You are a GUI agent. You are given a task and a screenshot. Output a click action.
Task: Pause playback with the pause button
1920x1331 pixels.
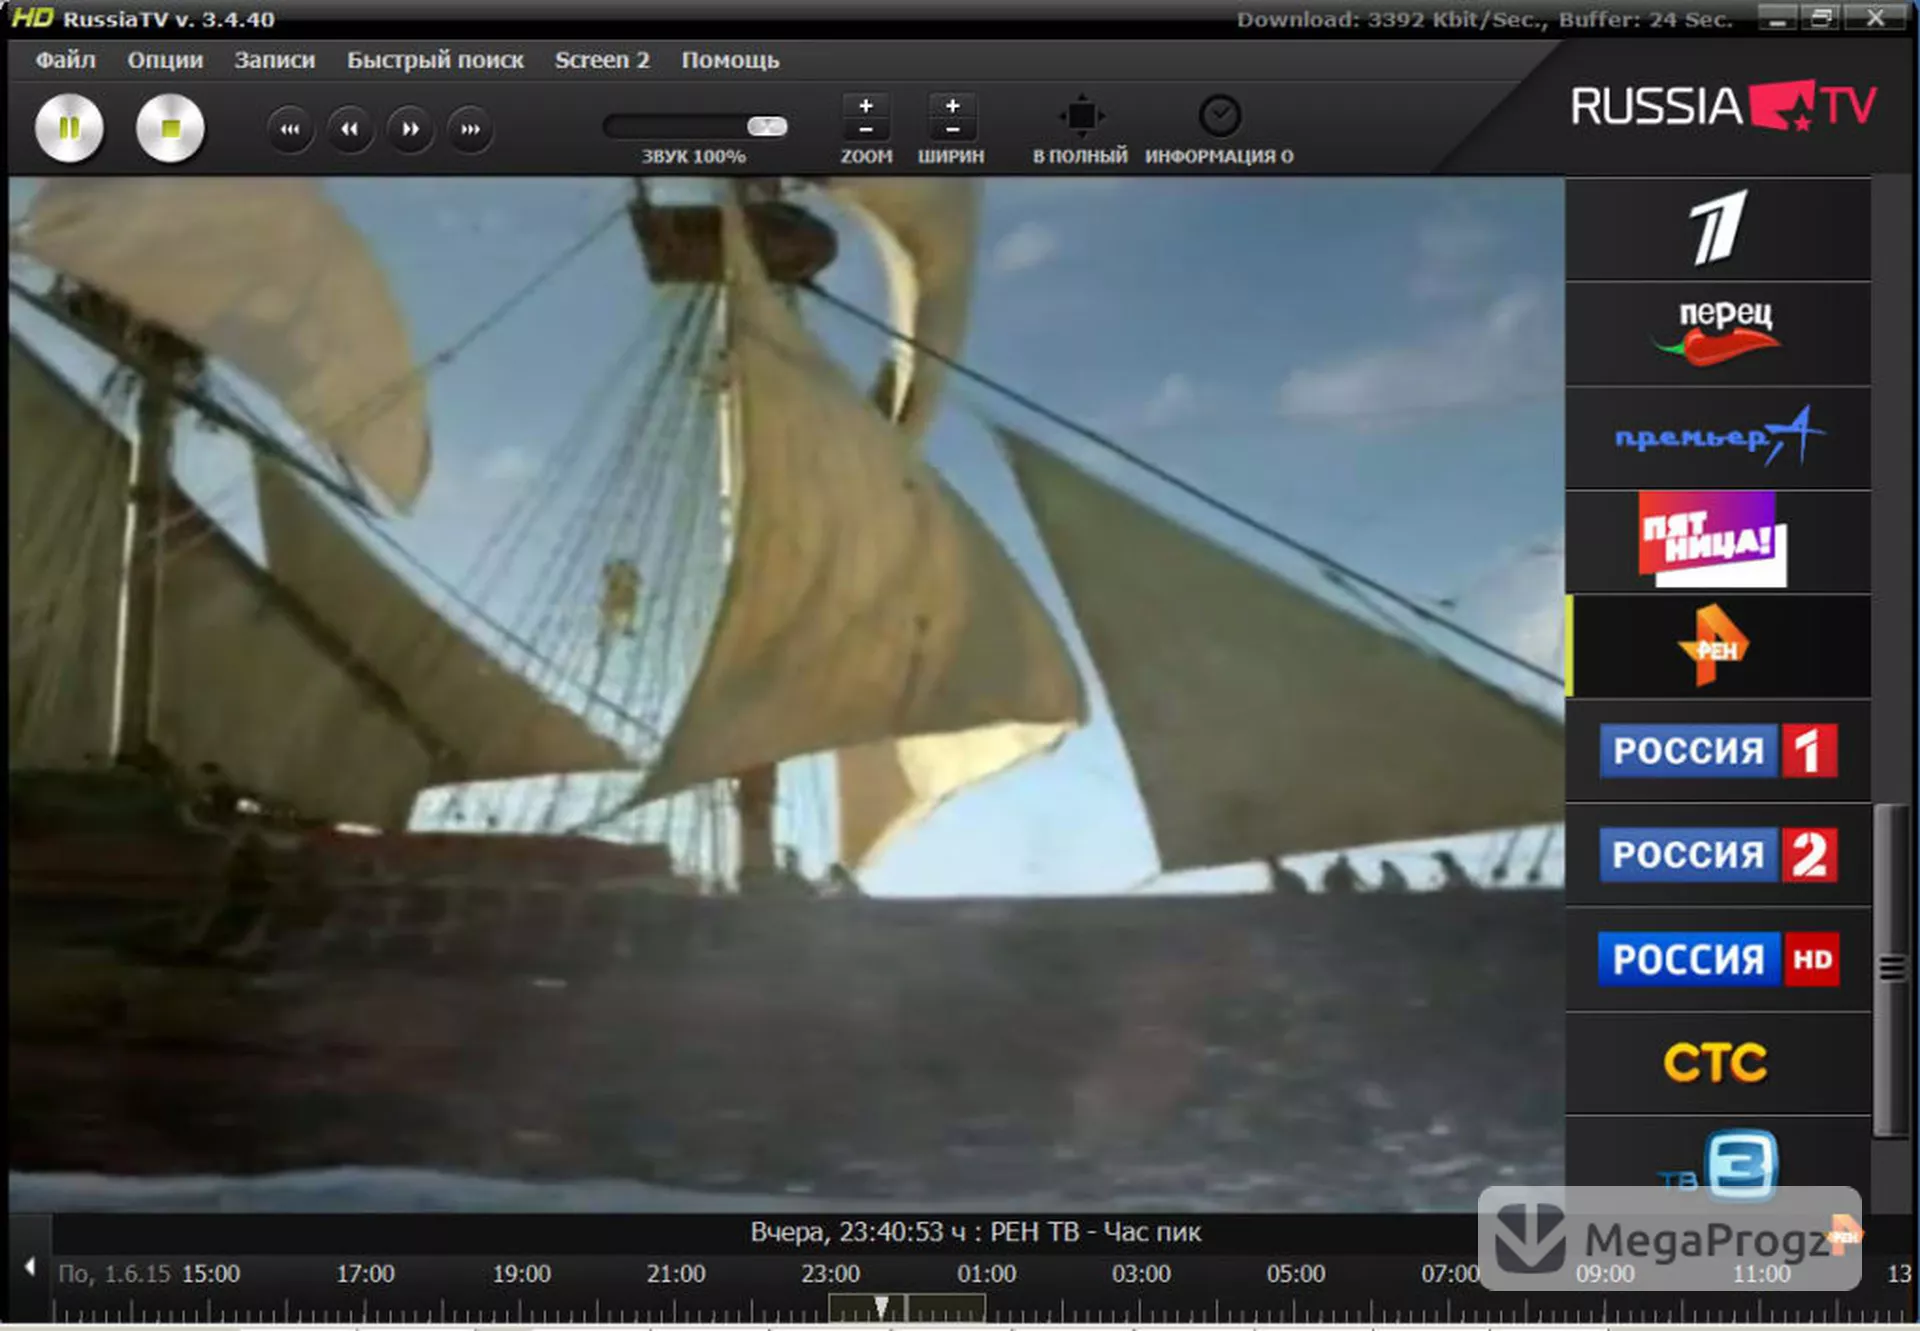(x=69, y=128)
